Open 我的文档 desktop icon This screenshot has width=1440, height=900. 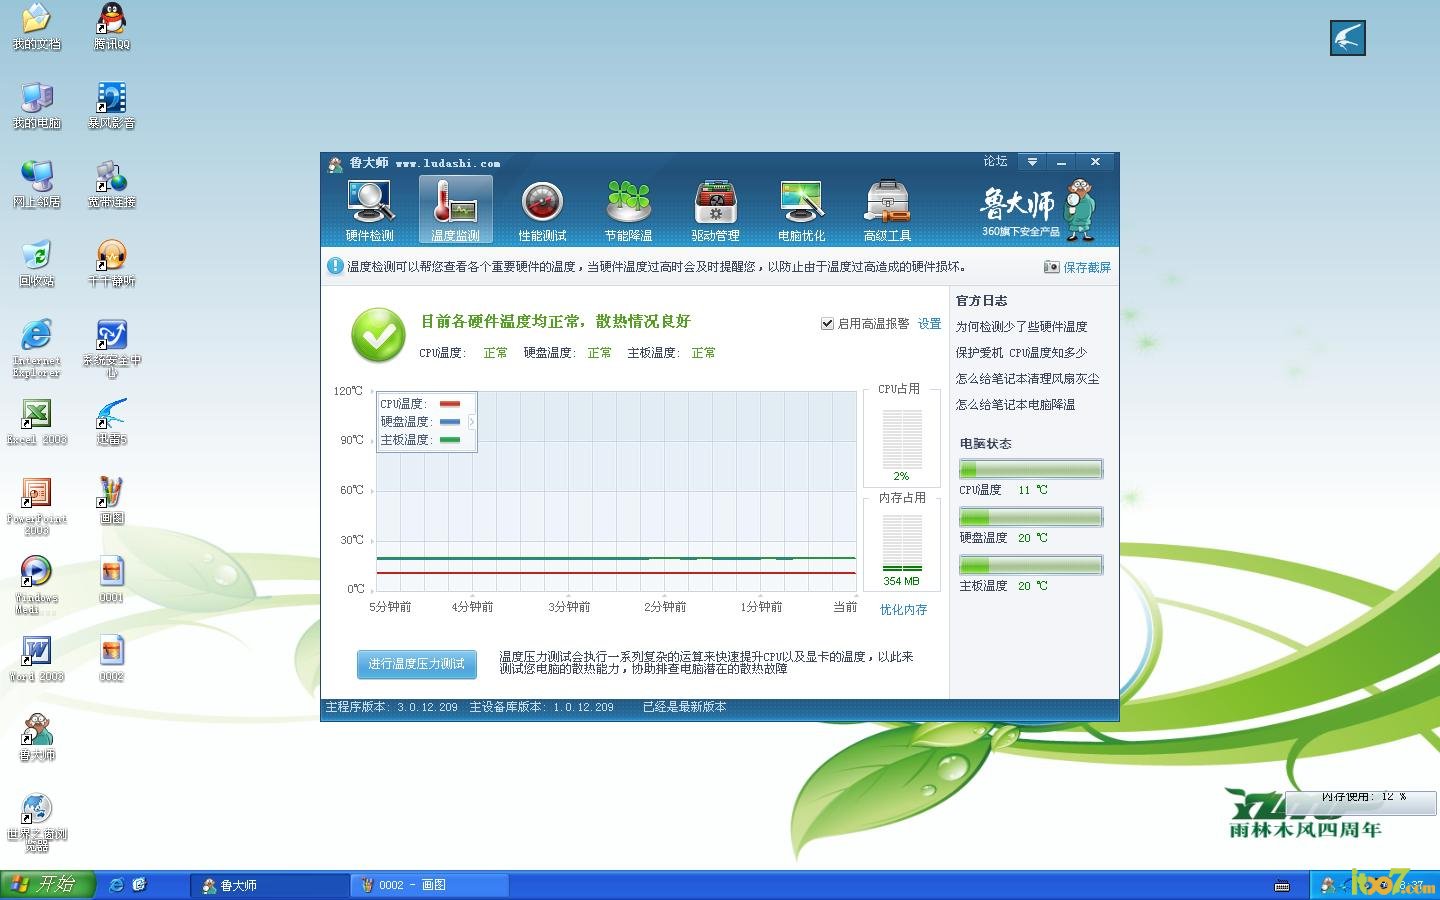(37, 27)
